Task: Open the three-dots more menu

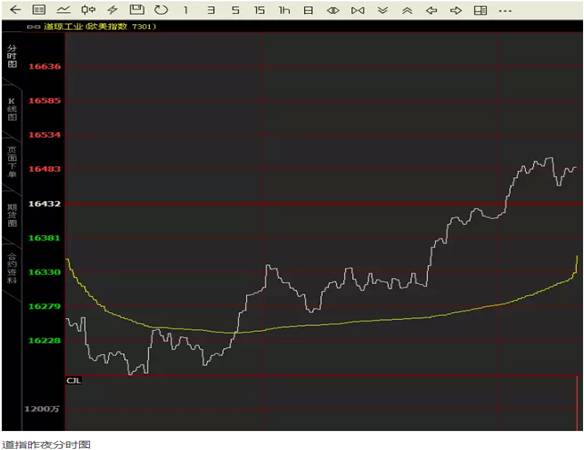Action: click(x=505, y=11)
